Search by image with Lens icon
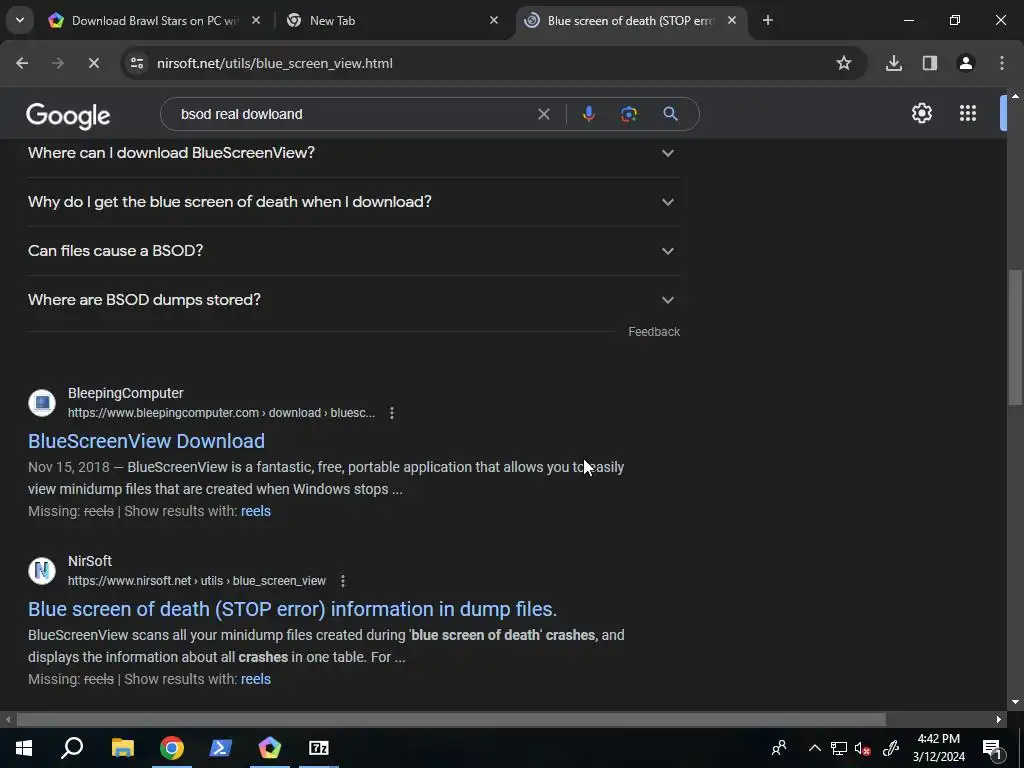 click(x=628, y=114)
